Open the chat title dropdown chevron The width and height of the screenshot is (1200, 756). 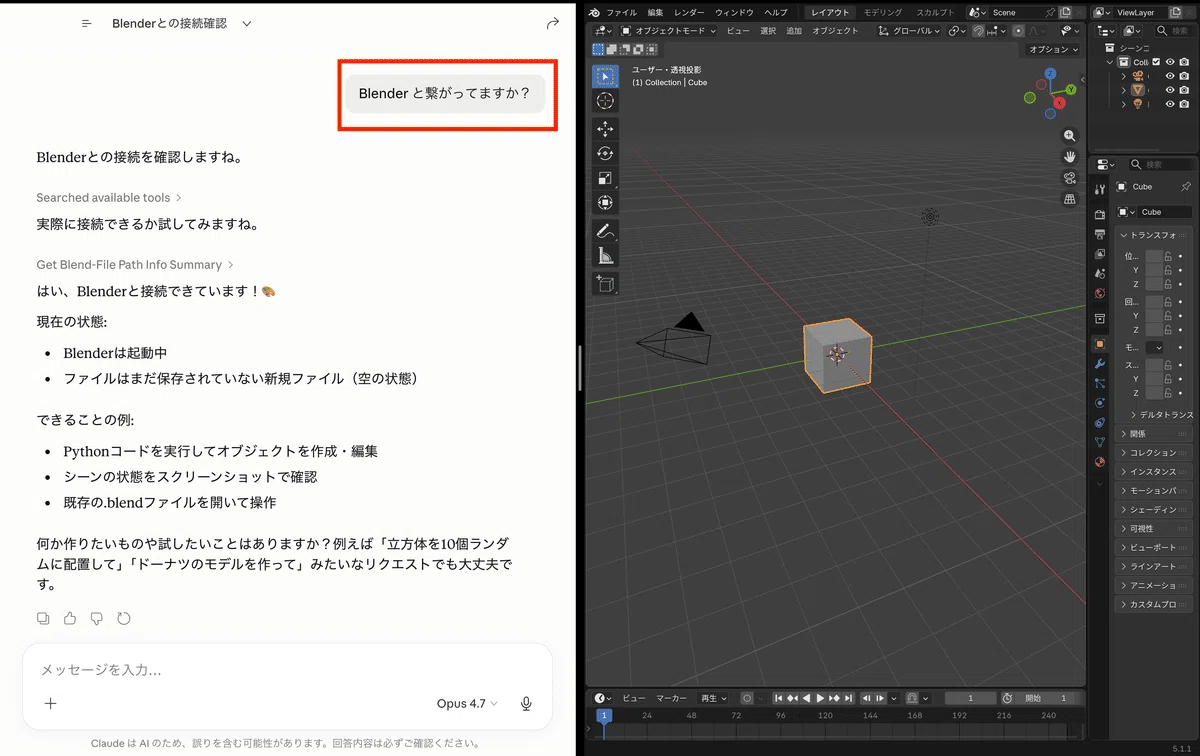point(247,23)
